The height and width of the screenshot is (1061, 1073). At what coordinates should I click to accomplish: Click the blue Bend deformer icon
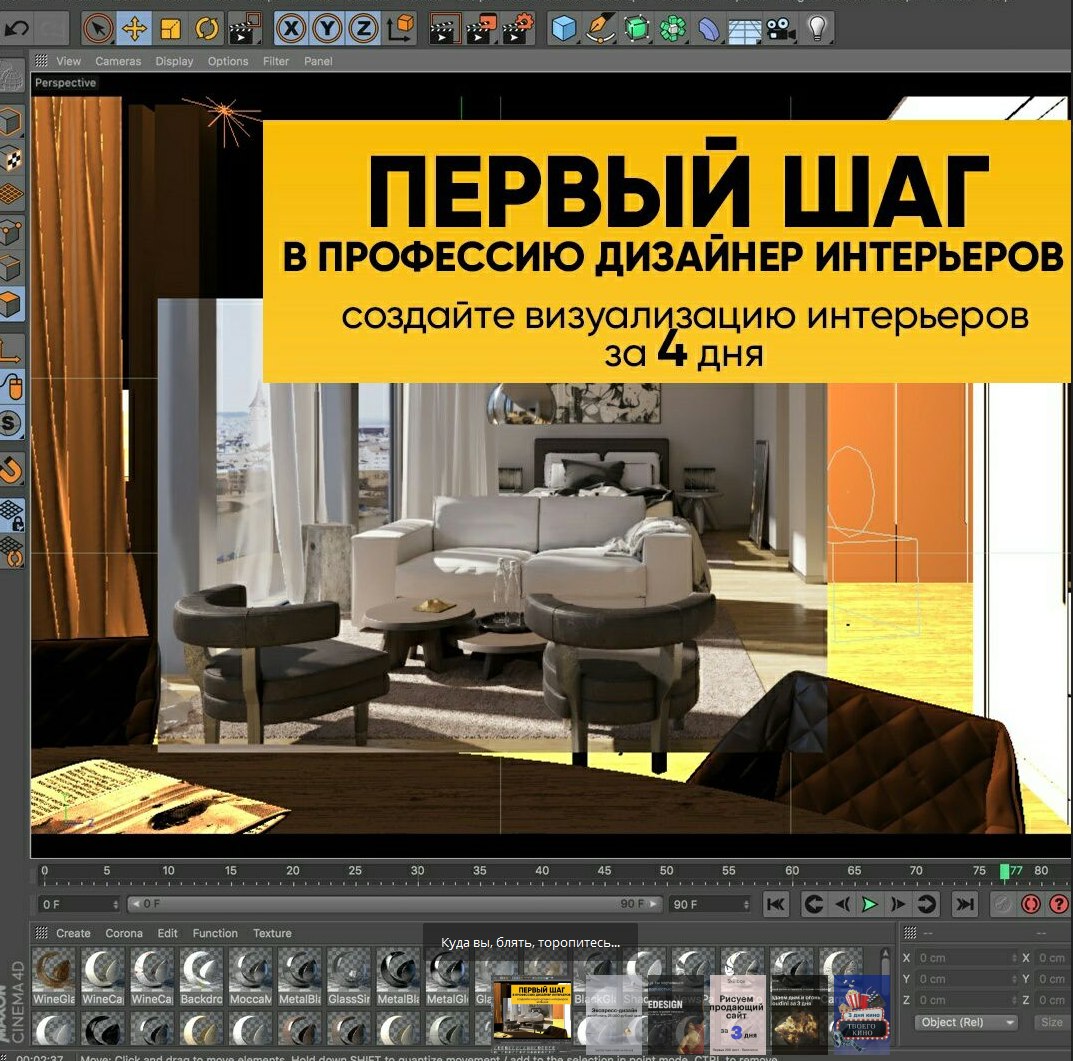[x=709, y=29]
